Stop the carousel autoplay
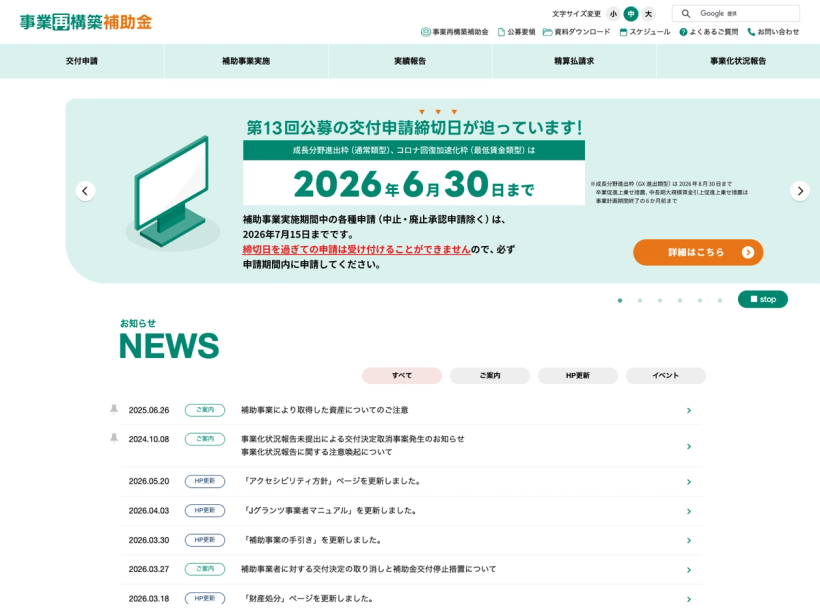Screen dimensions: 820x615 [x=762, y=299]
